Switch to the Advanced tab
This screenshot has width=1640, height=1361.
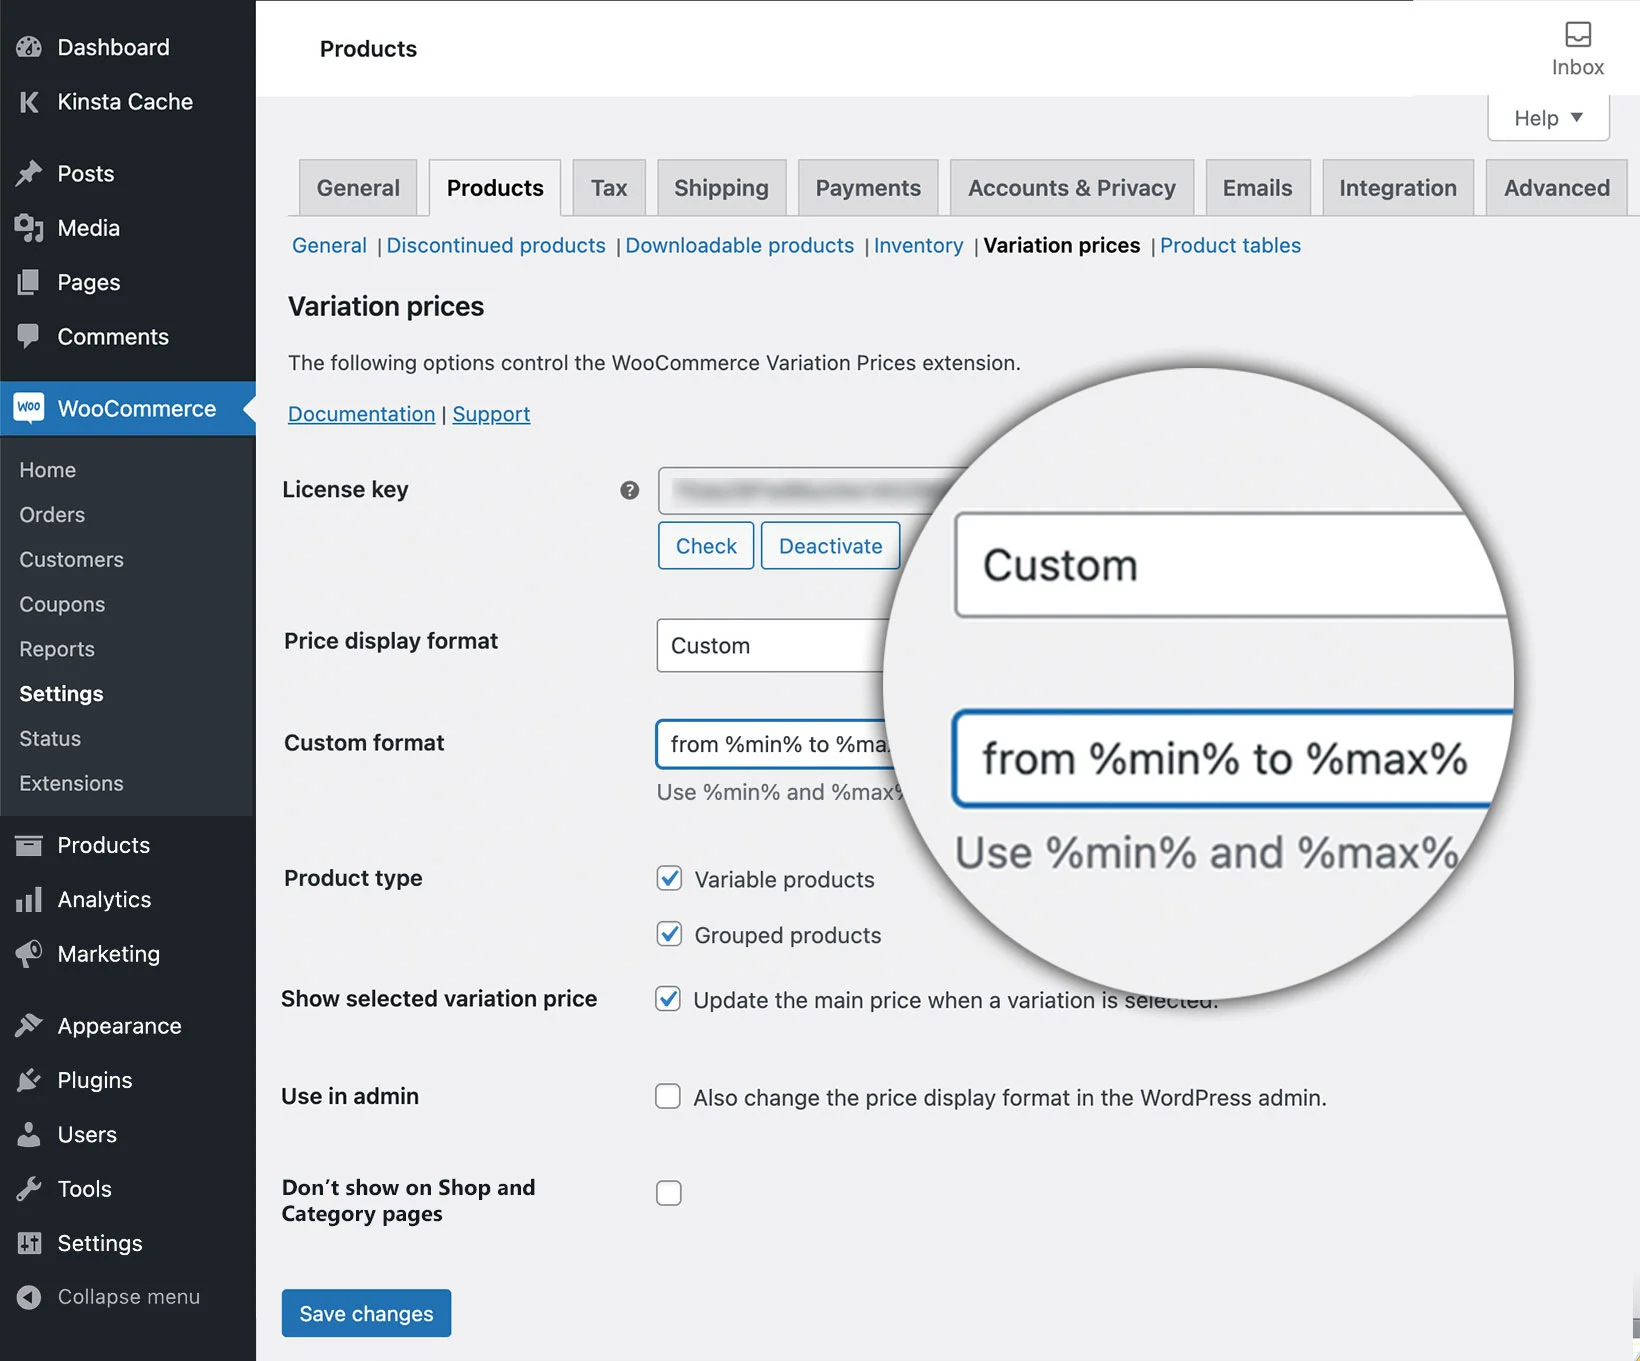[1557, 188]
